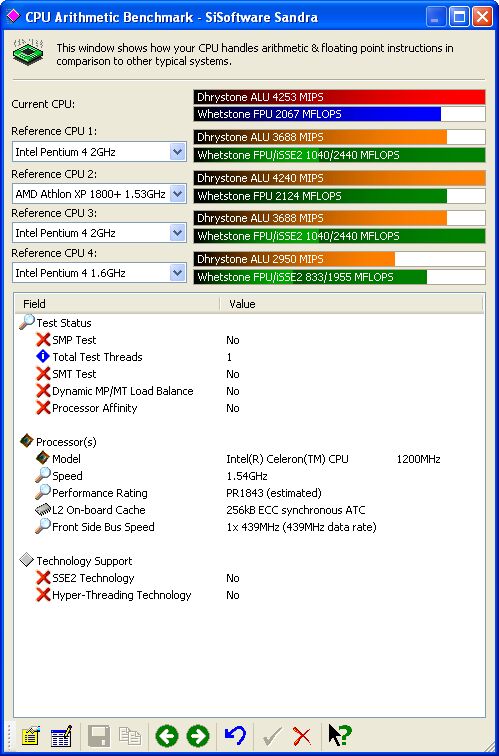Click the Options notepad icon in the bottom toolbar
This screenshot has width=499, height=756.
coord(31,736)
